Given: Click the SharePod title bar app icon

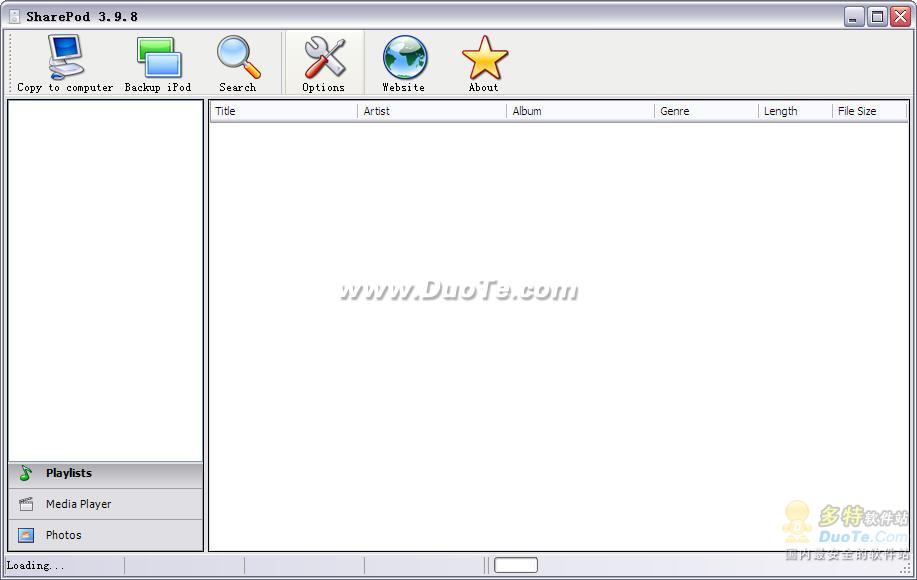Looking at the screenshot, I should click(14, 16).
